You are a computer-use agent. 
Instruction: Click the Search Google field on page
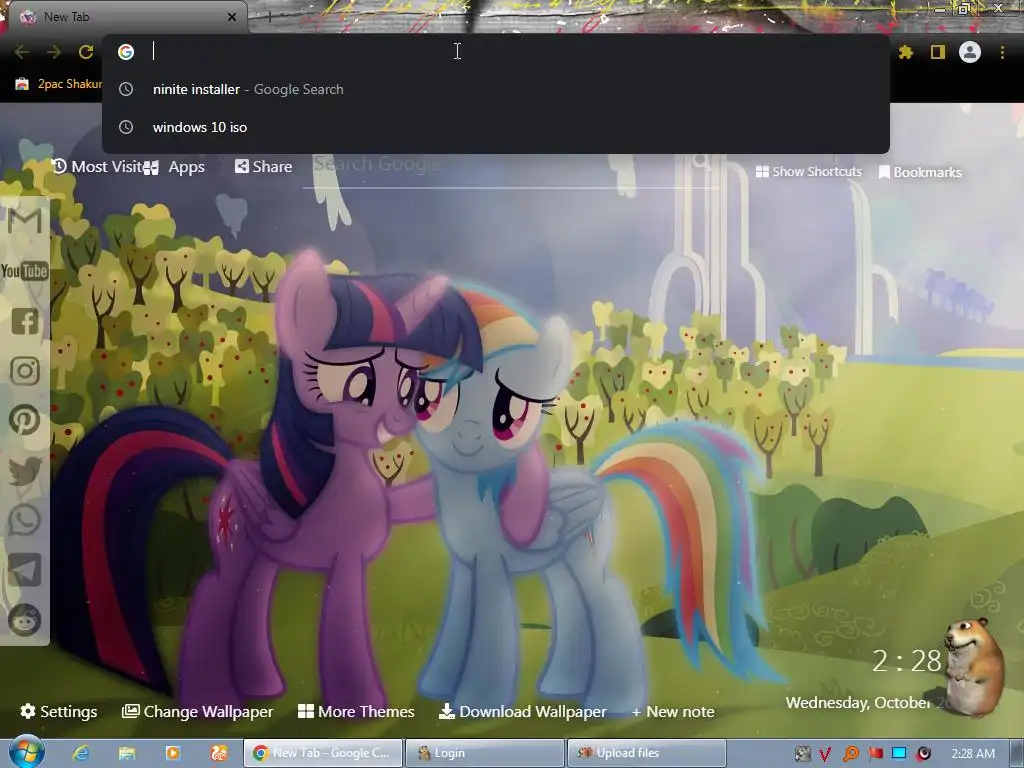pos(509,165)
